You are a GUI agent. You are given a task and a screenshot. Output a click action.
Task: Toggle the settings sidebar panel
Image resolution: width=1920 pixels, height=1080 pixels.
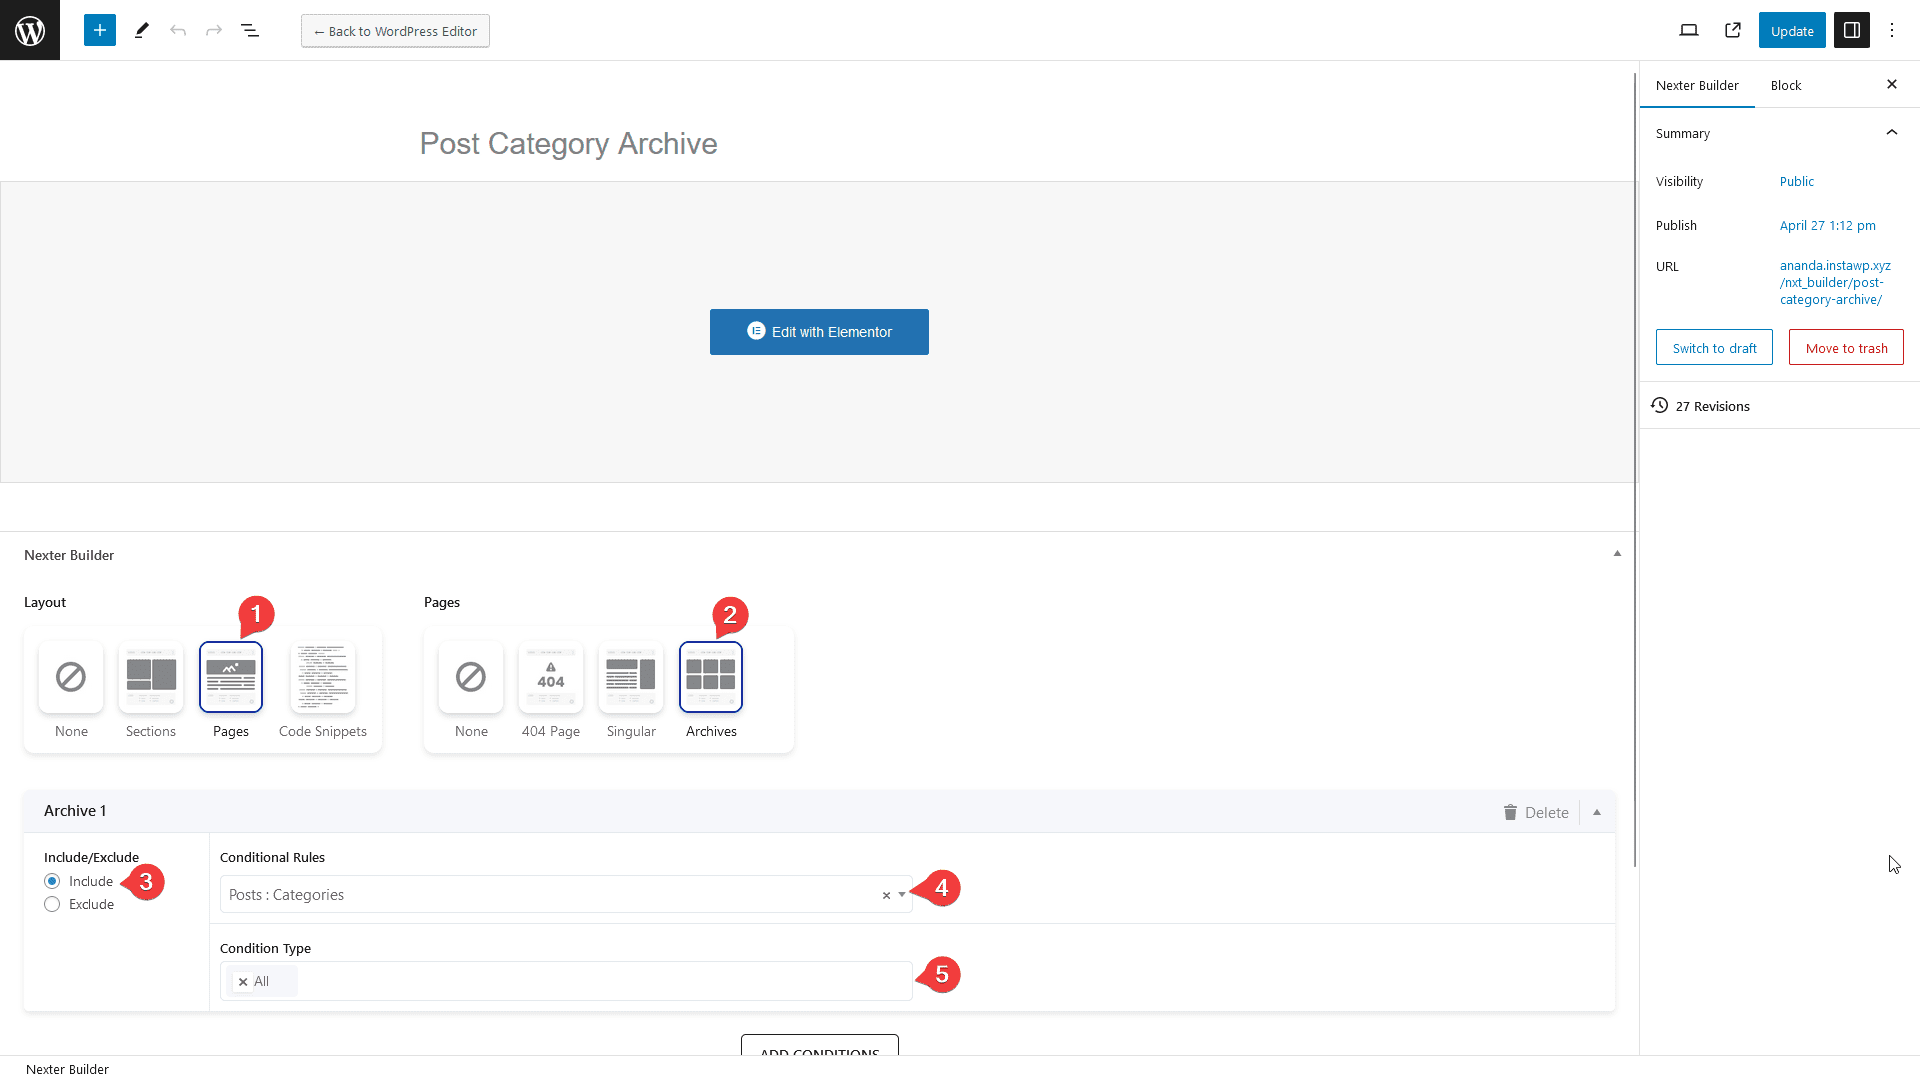click(1852, 30)
